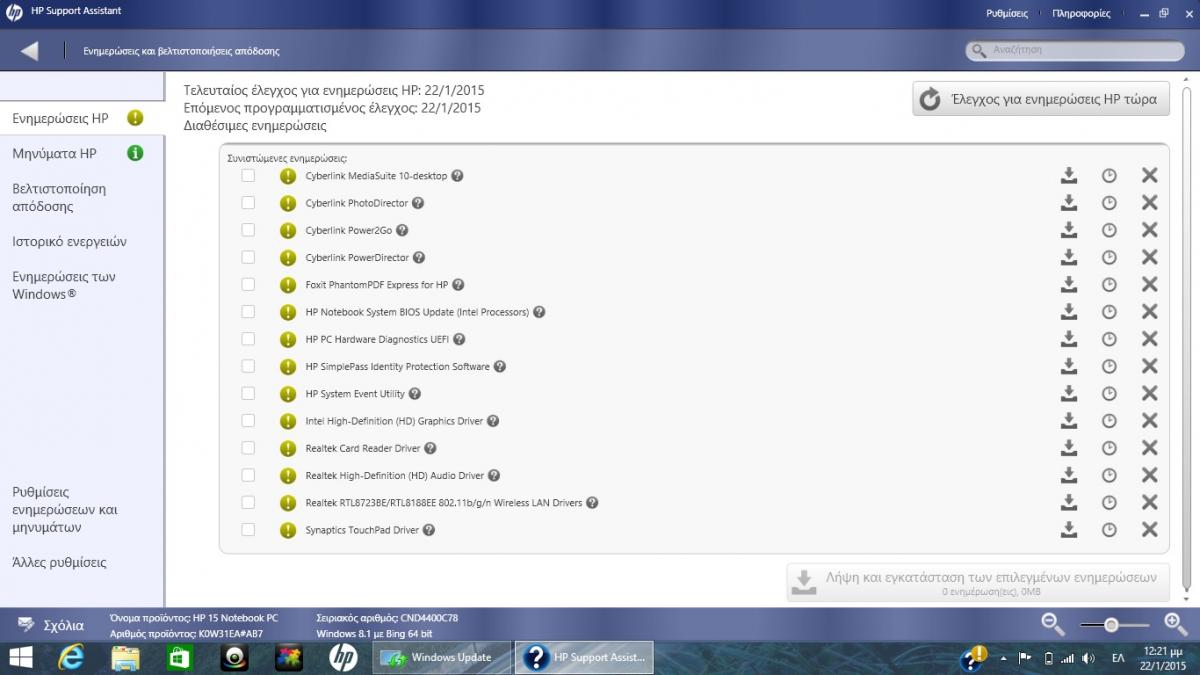Download Intel HD Graphics Driver update

click(1069, 421)
